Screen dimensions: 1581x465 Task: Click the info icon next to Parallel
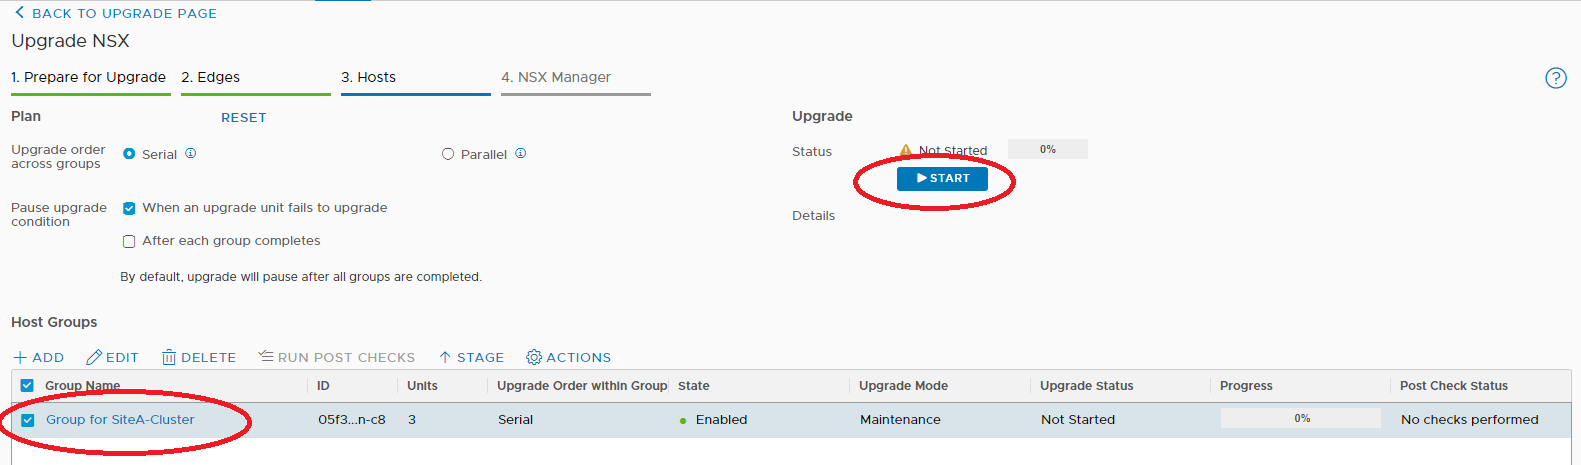(x=520, y=153)
